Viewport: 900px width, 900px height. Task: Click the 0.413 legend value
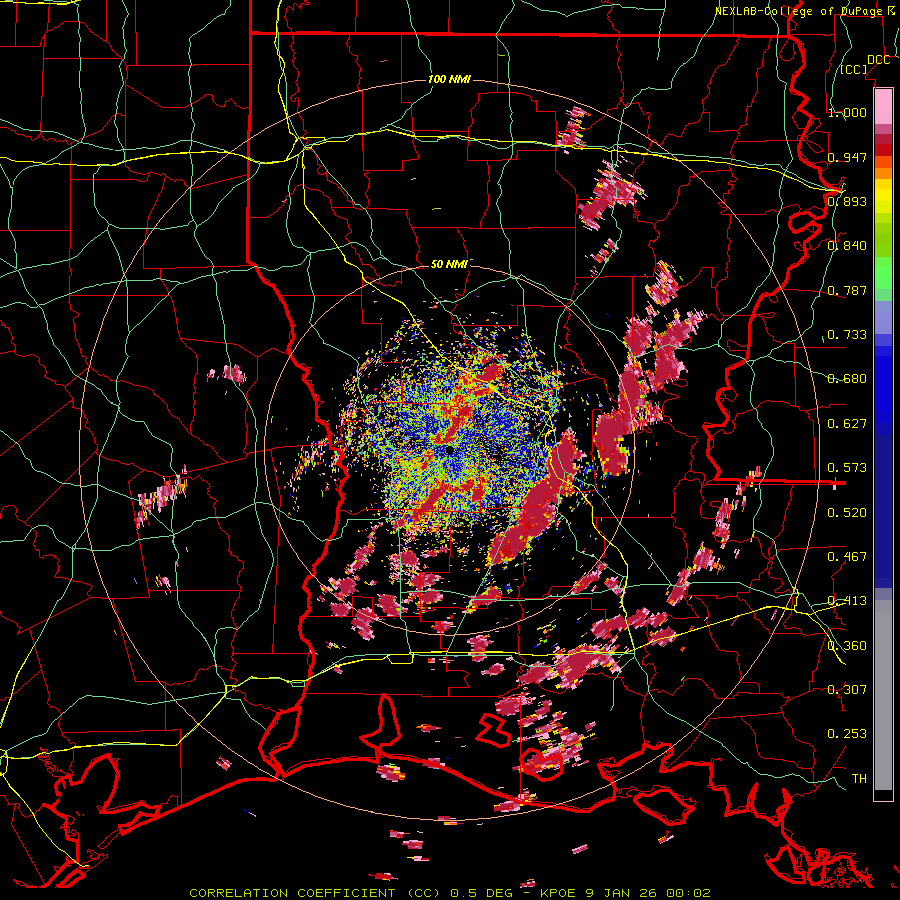(847, 600)
